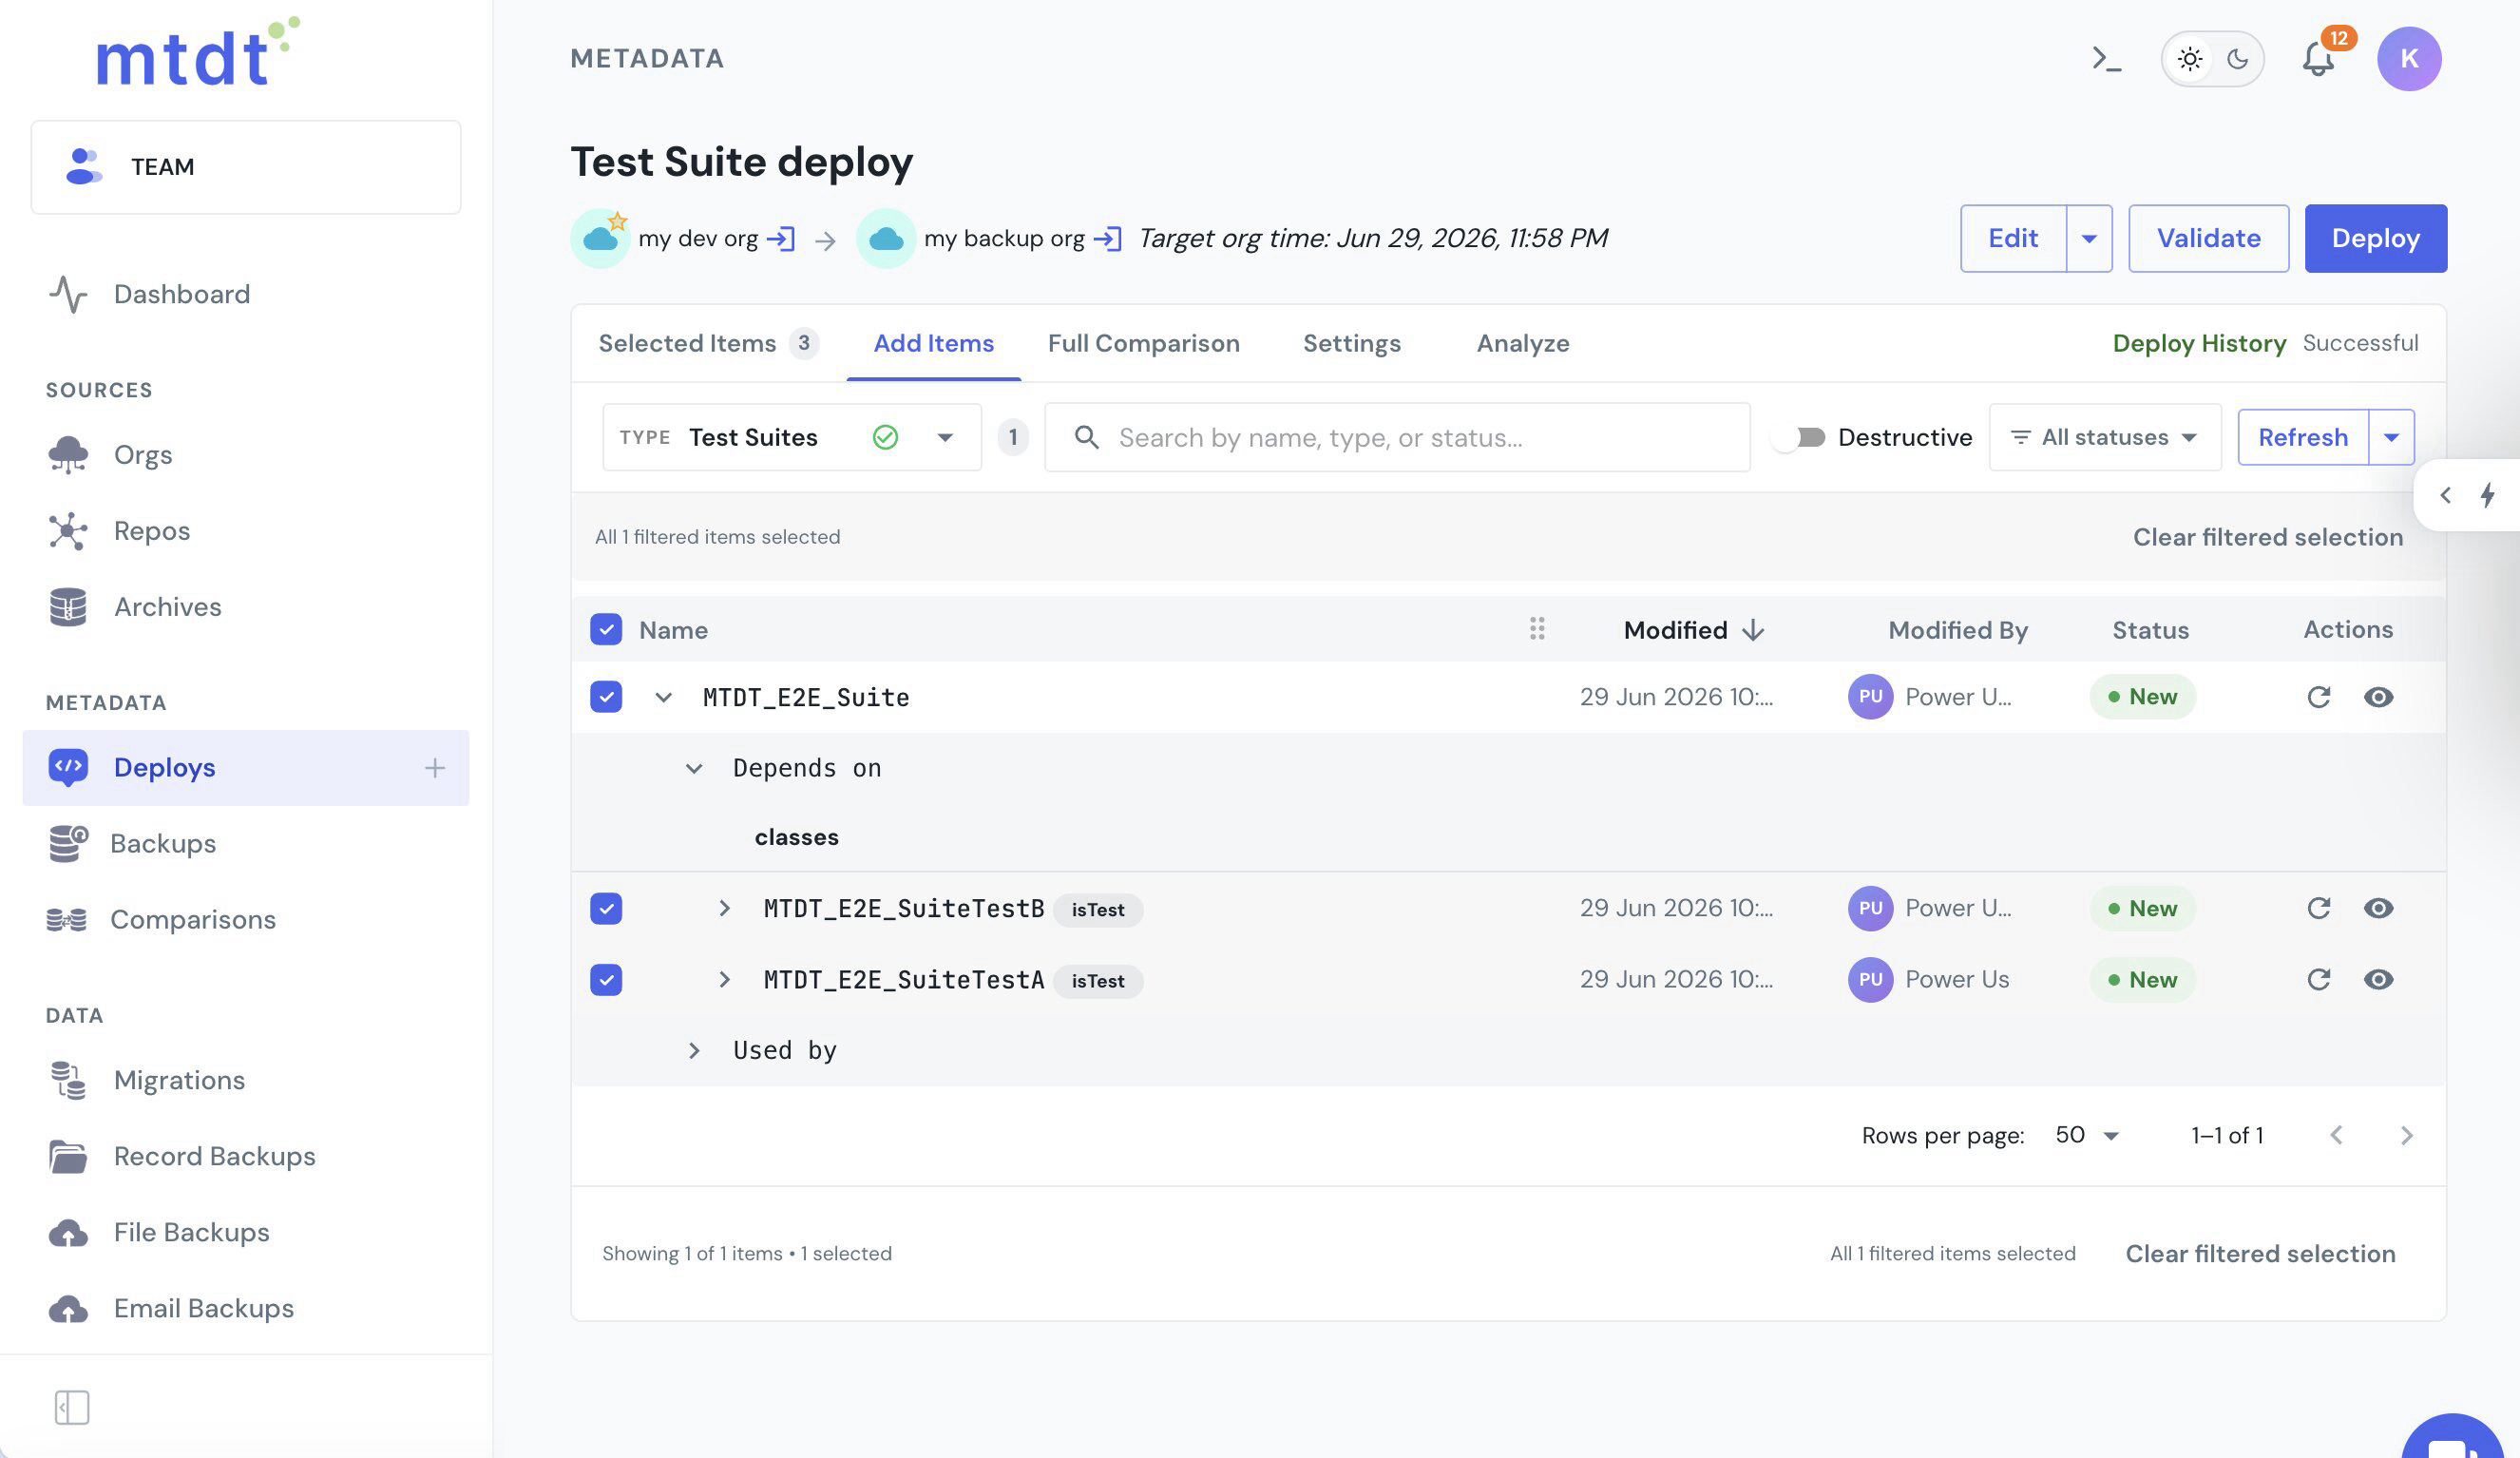Viewport: 2520px width, 1458px height.
Task: Collapse the MTDT_E2E_Suite row
Action: click(x=663, y=697)
